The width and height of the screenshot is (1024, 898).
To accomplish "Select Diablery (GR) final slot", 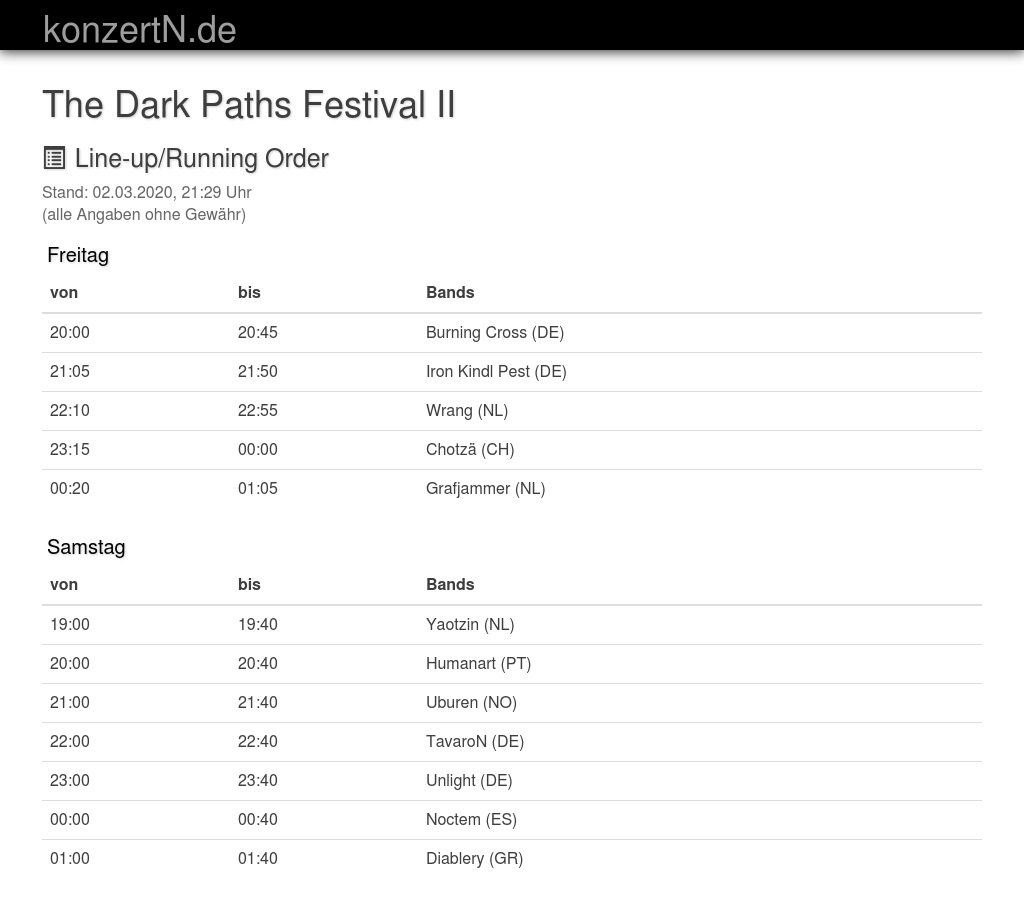I will (x=474, y=859).
